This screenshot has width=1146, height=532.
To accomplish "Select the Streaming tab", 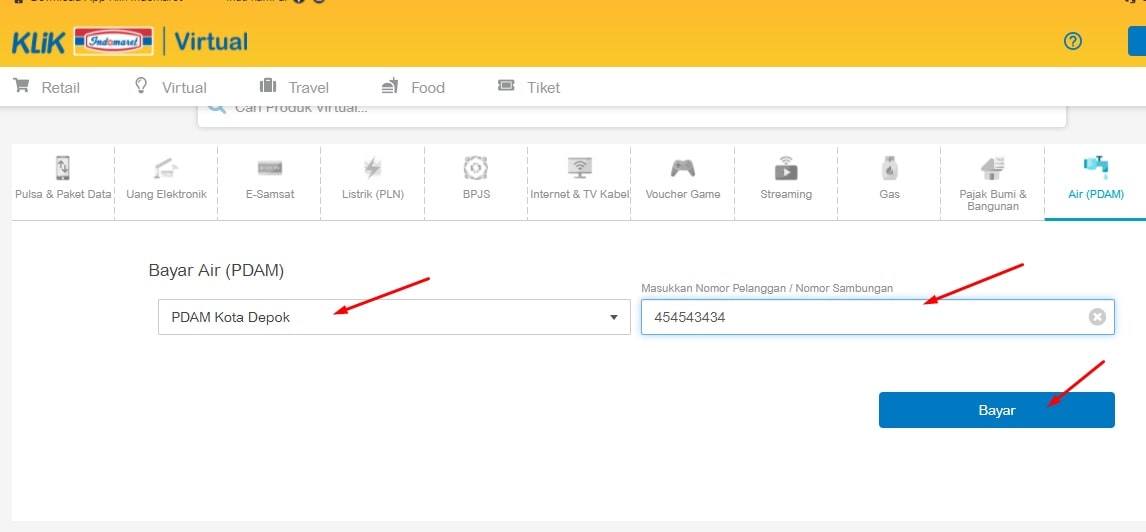I will 786,183.
